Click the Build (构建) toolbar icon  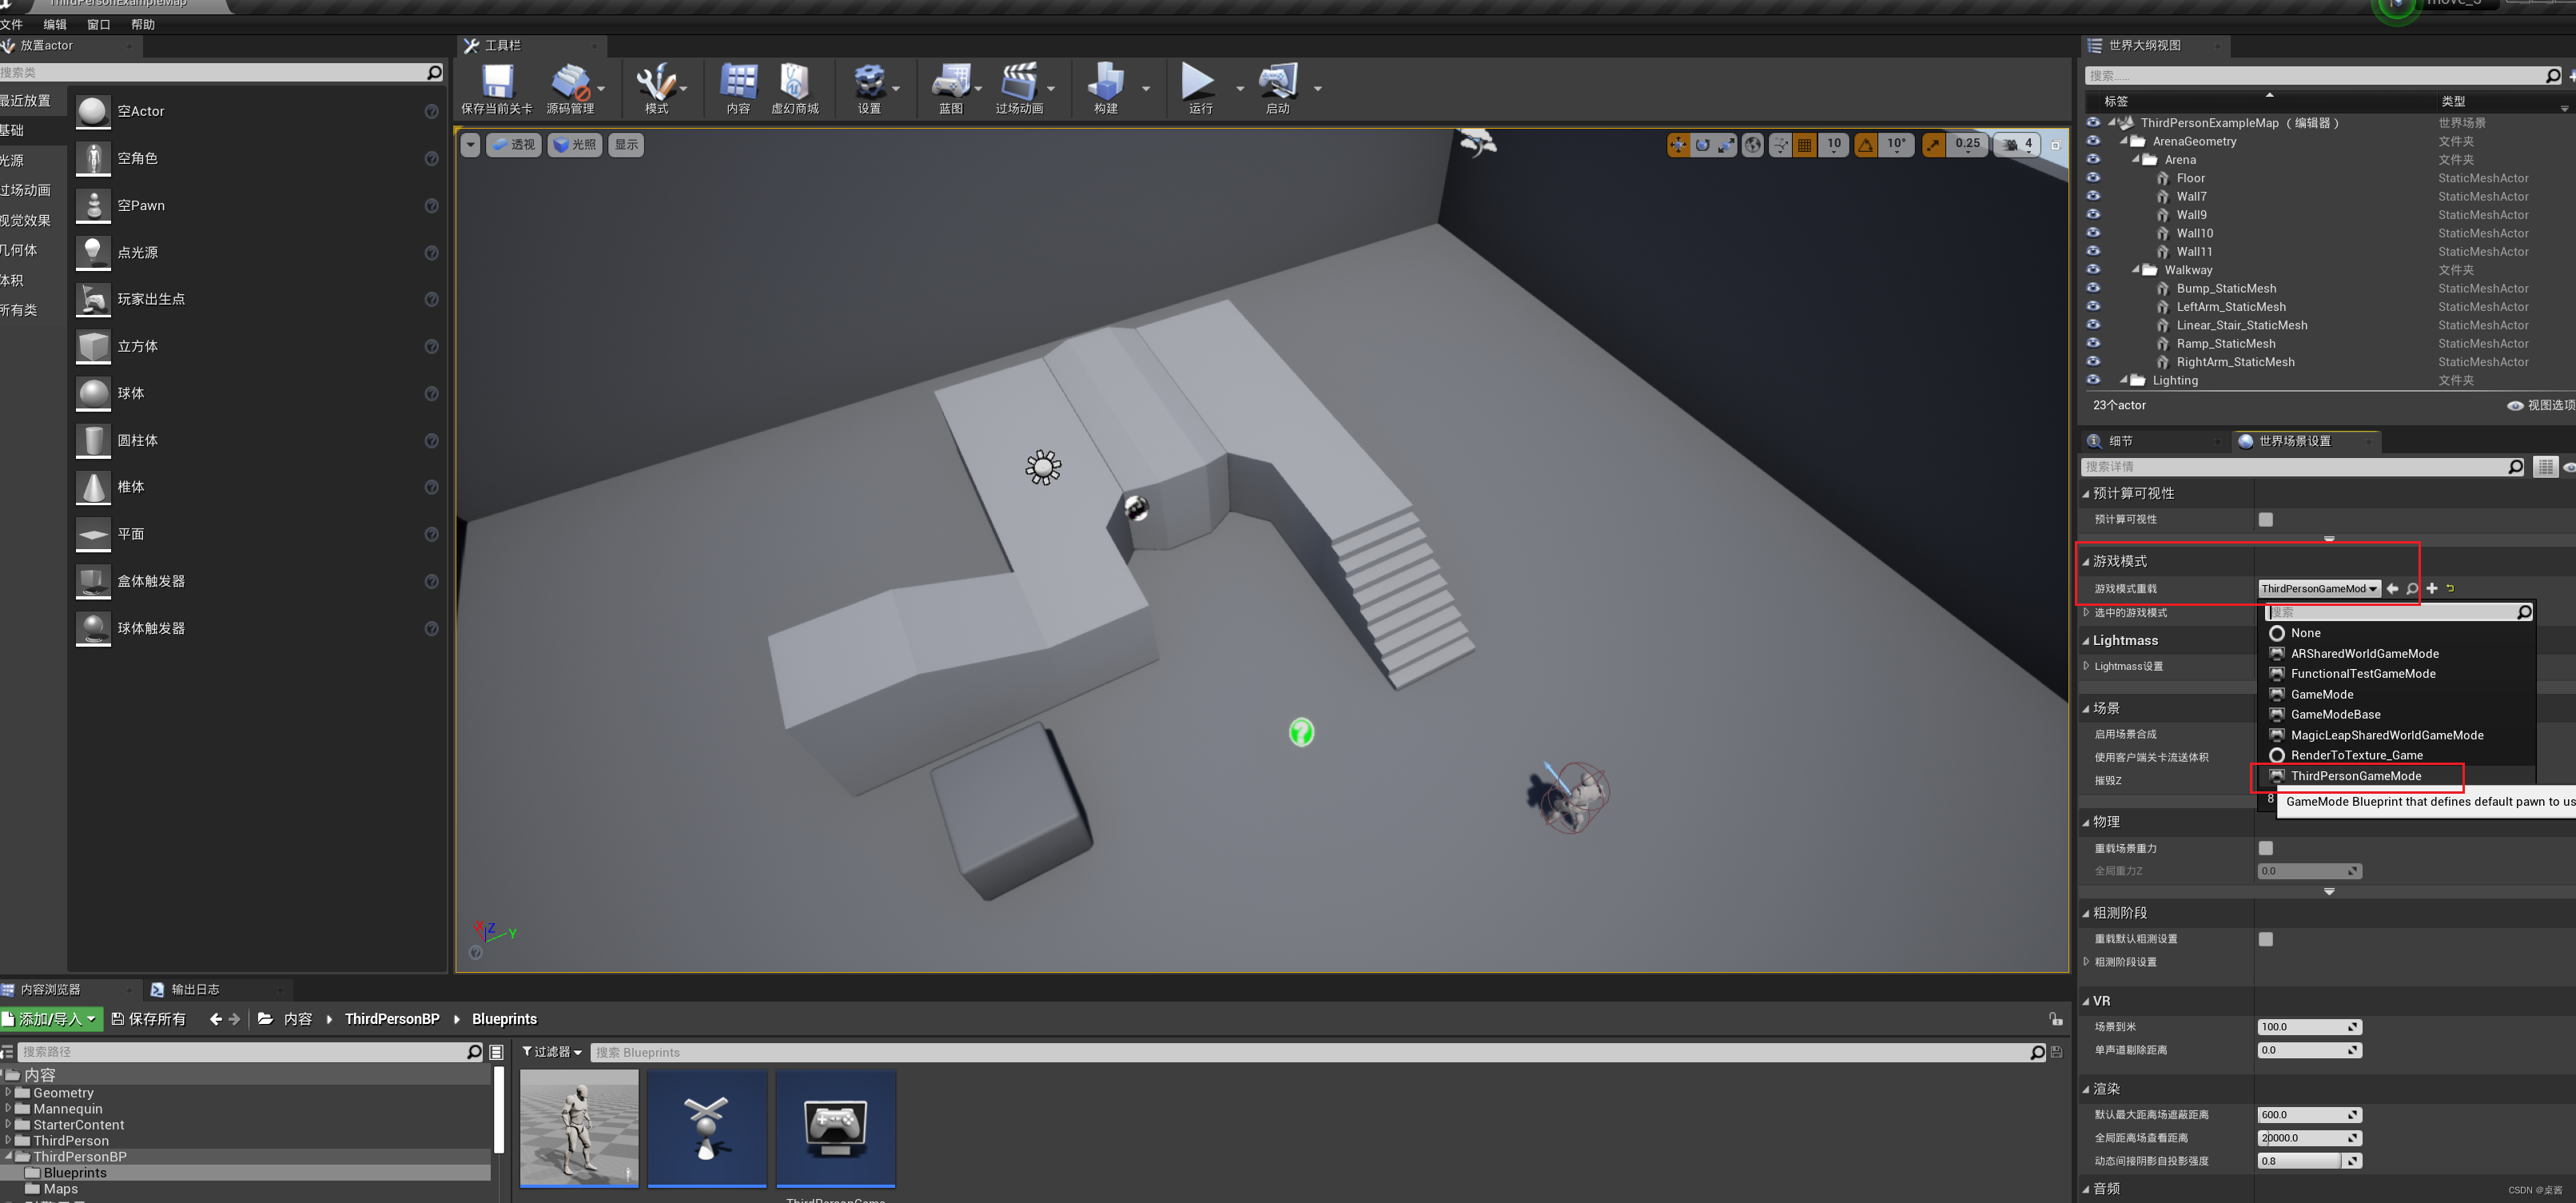tap(1105, 84)
